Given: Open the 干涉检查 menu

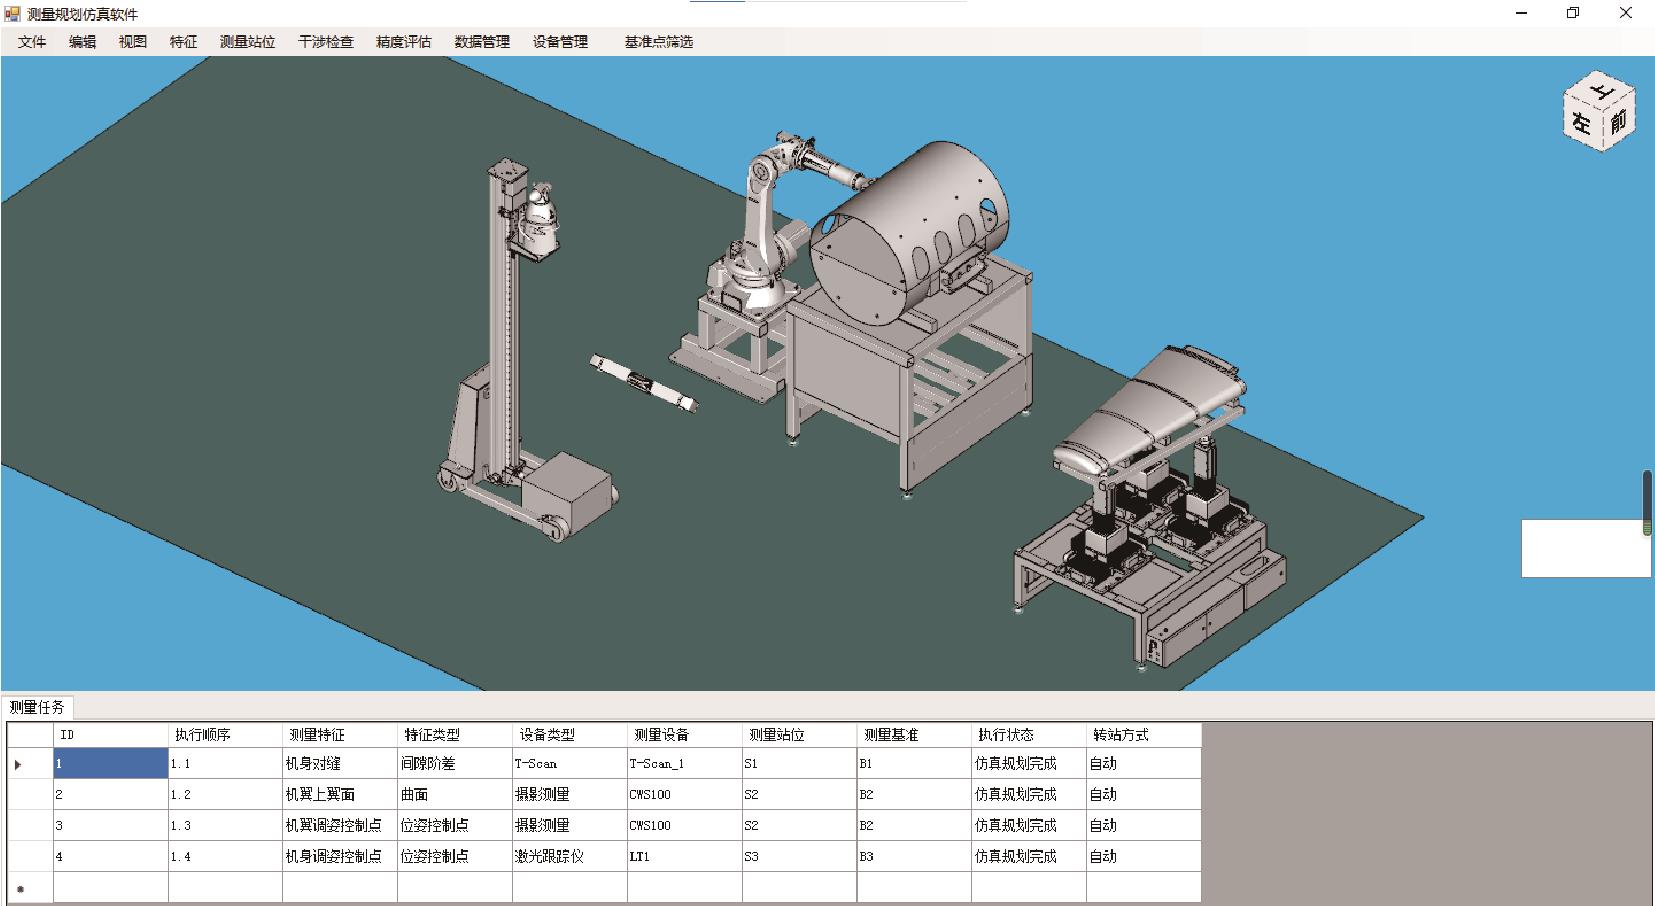Looking at the screenshot, I should 326,42.
